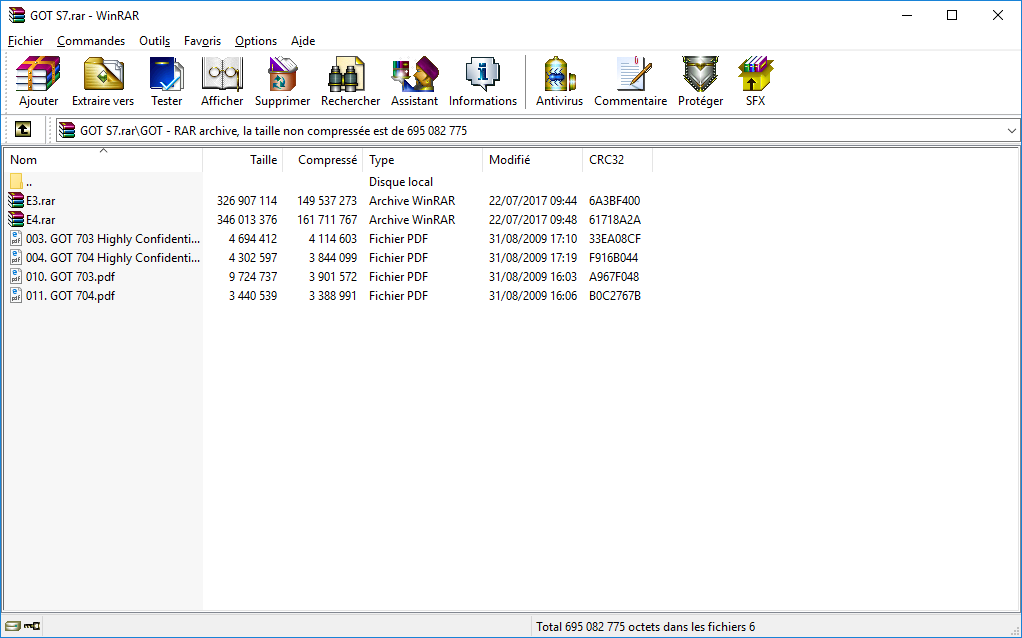Click the 'Disque local' type cell
Screen dimensions: 1022x638
pyautogui.click(x=401, y=182)
